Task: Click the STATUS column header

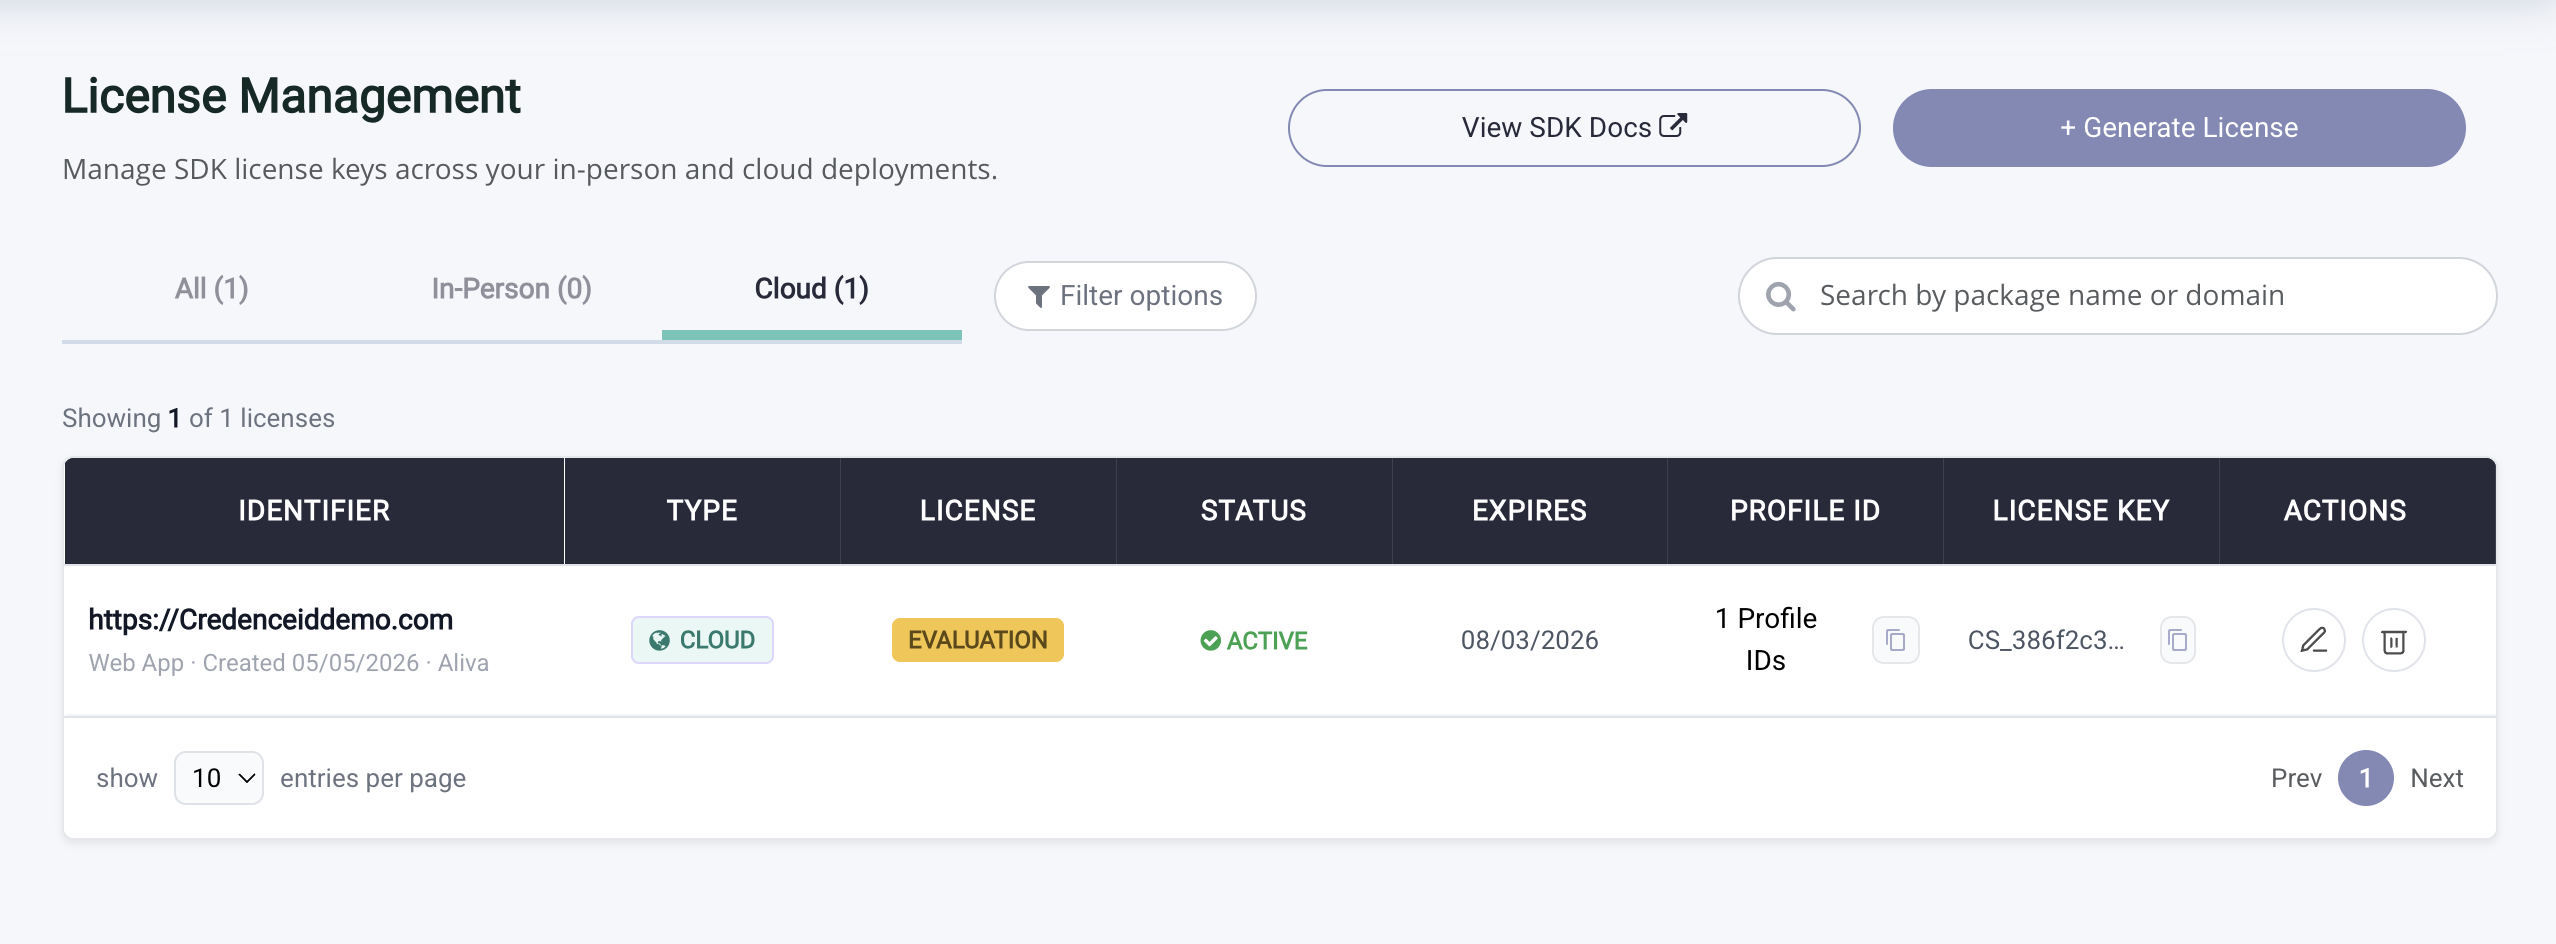Action: tap(1253, 511)
